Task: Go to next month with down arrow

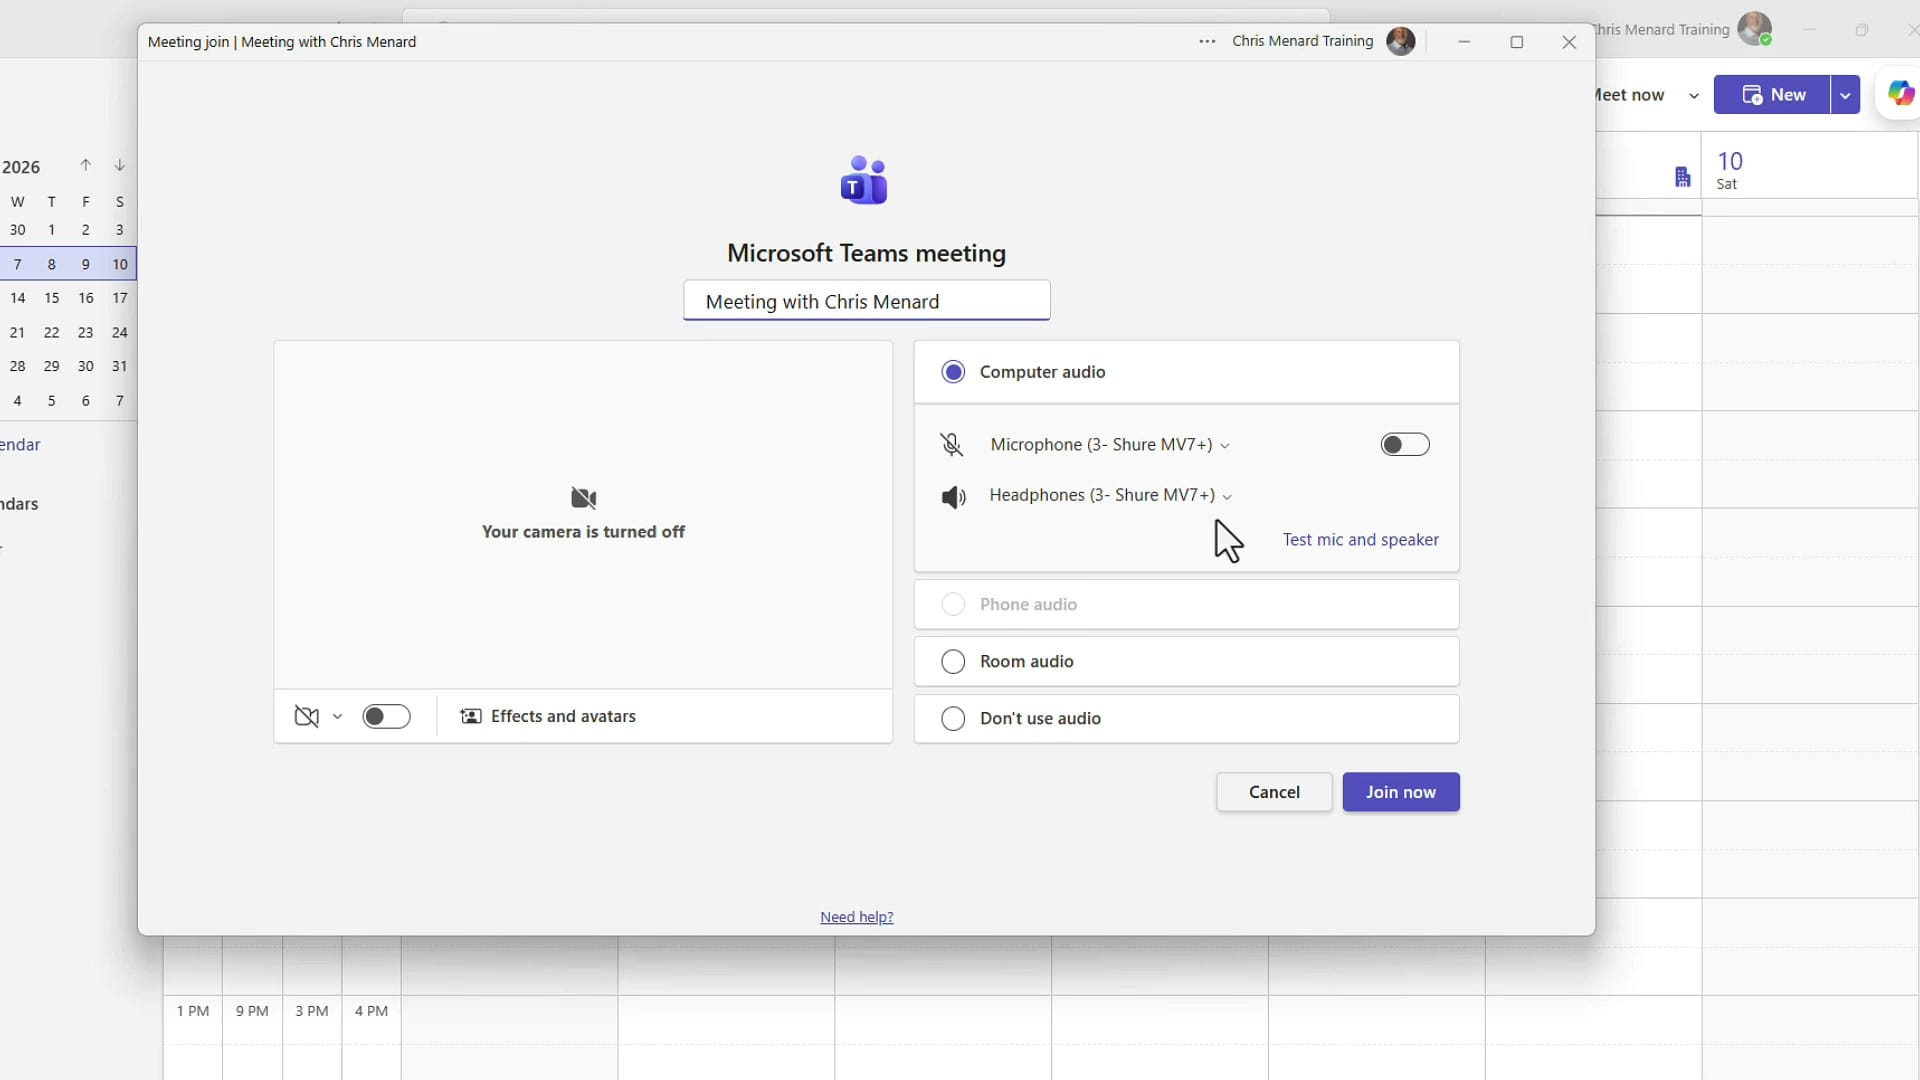Action: point(119,165)
